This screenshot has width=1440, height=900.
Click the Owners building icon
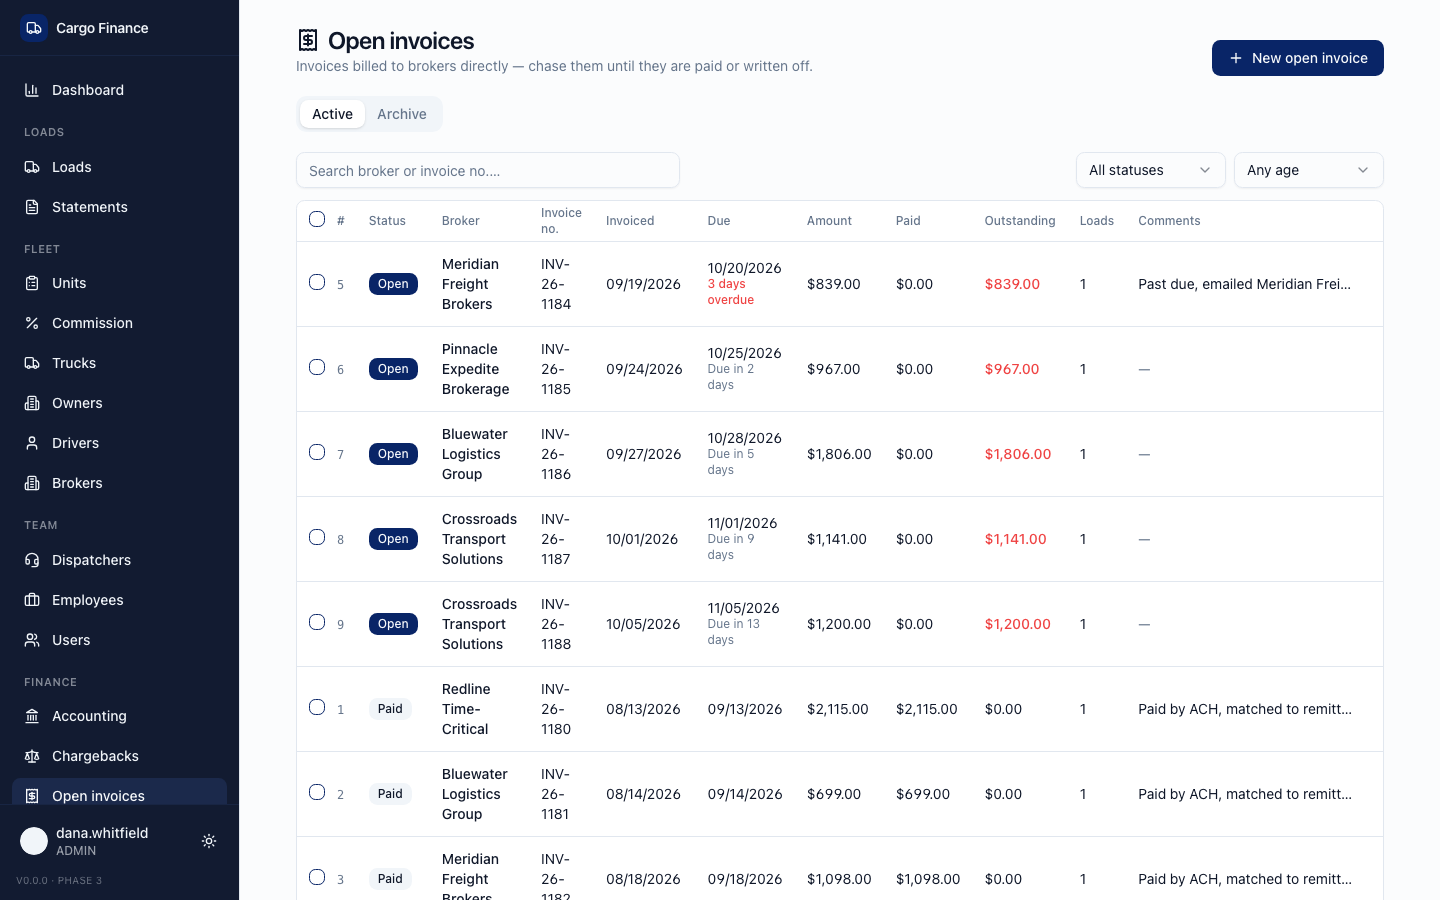32,403
